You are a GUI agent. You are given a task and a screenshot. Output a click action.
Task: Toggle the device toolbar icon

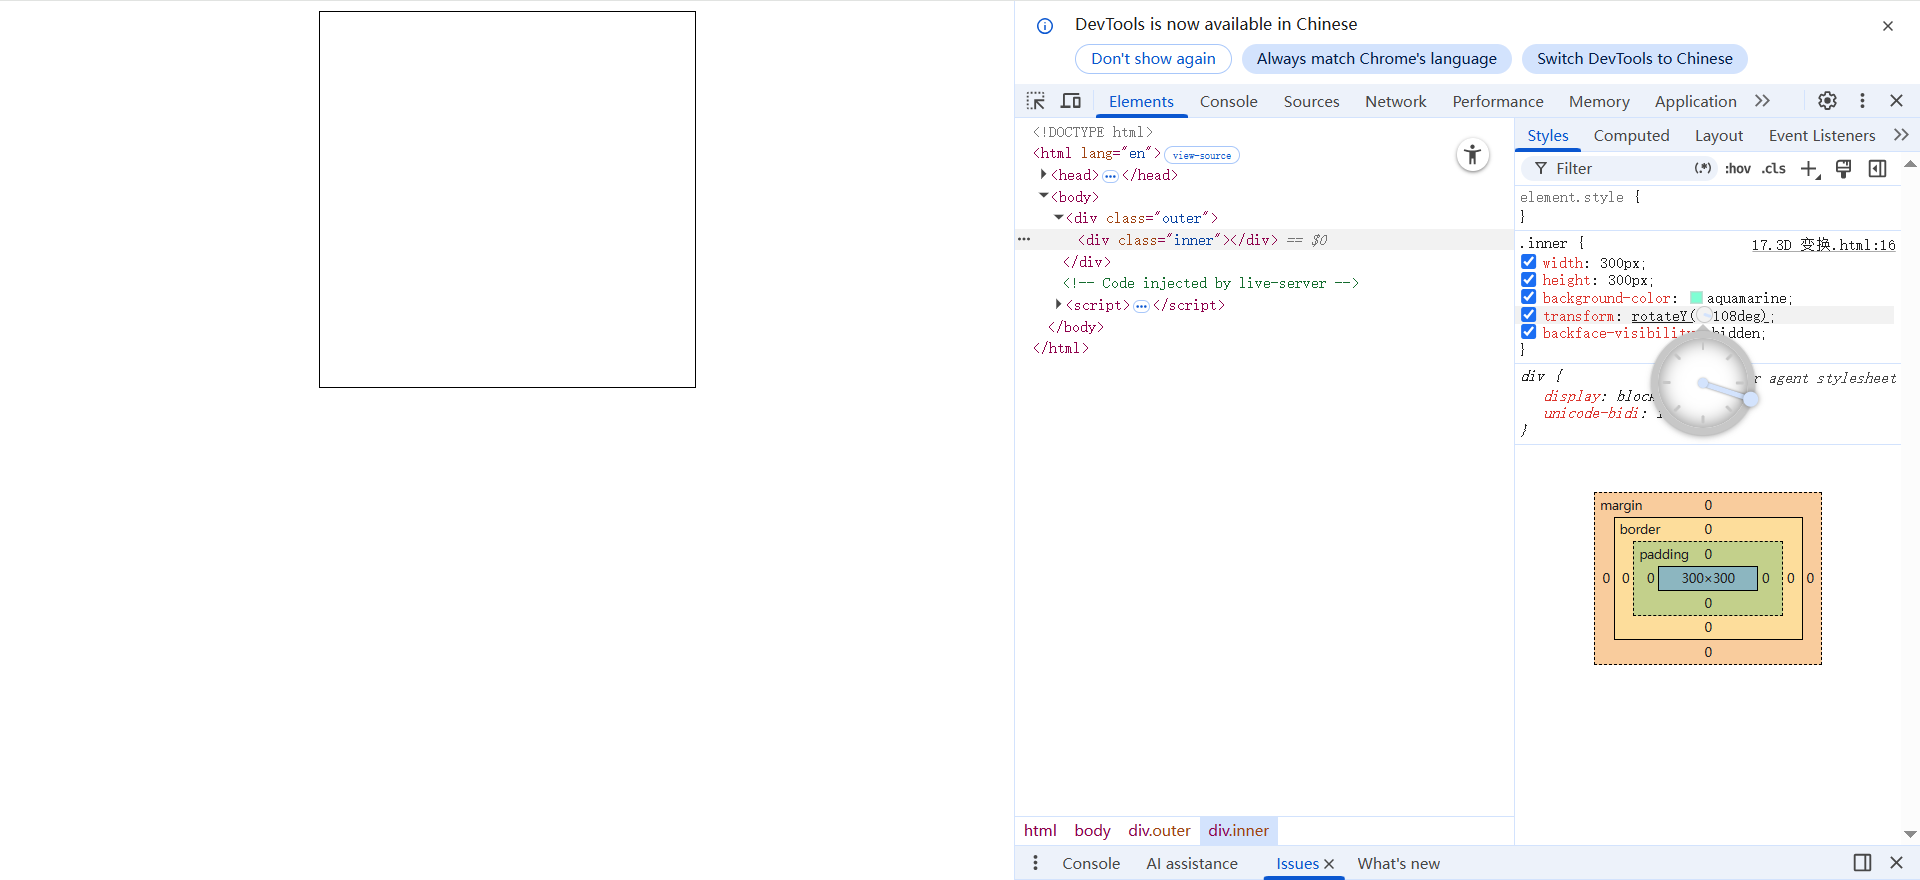pos(1071,101)
